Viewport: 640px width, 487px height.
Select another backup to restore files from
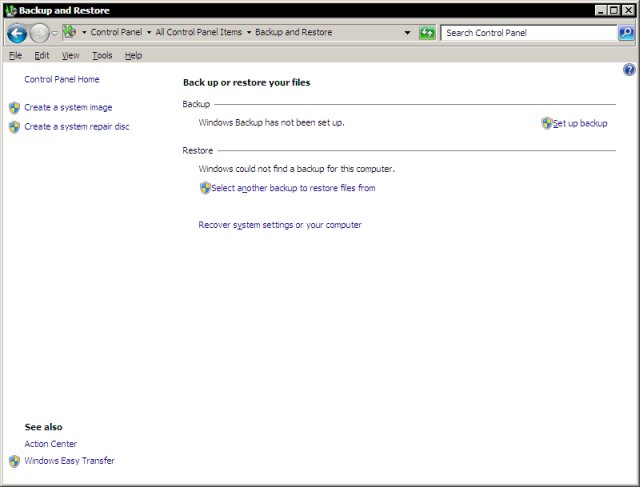[293, 188]
